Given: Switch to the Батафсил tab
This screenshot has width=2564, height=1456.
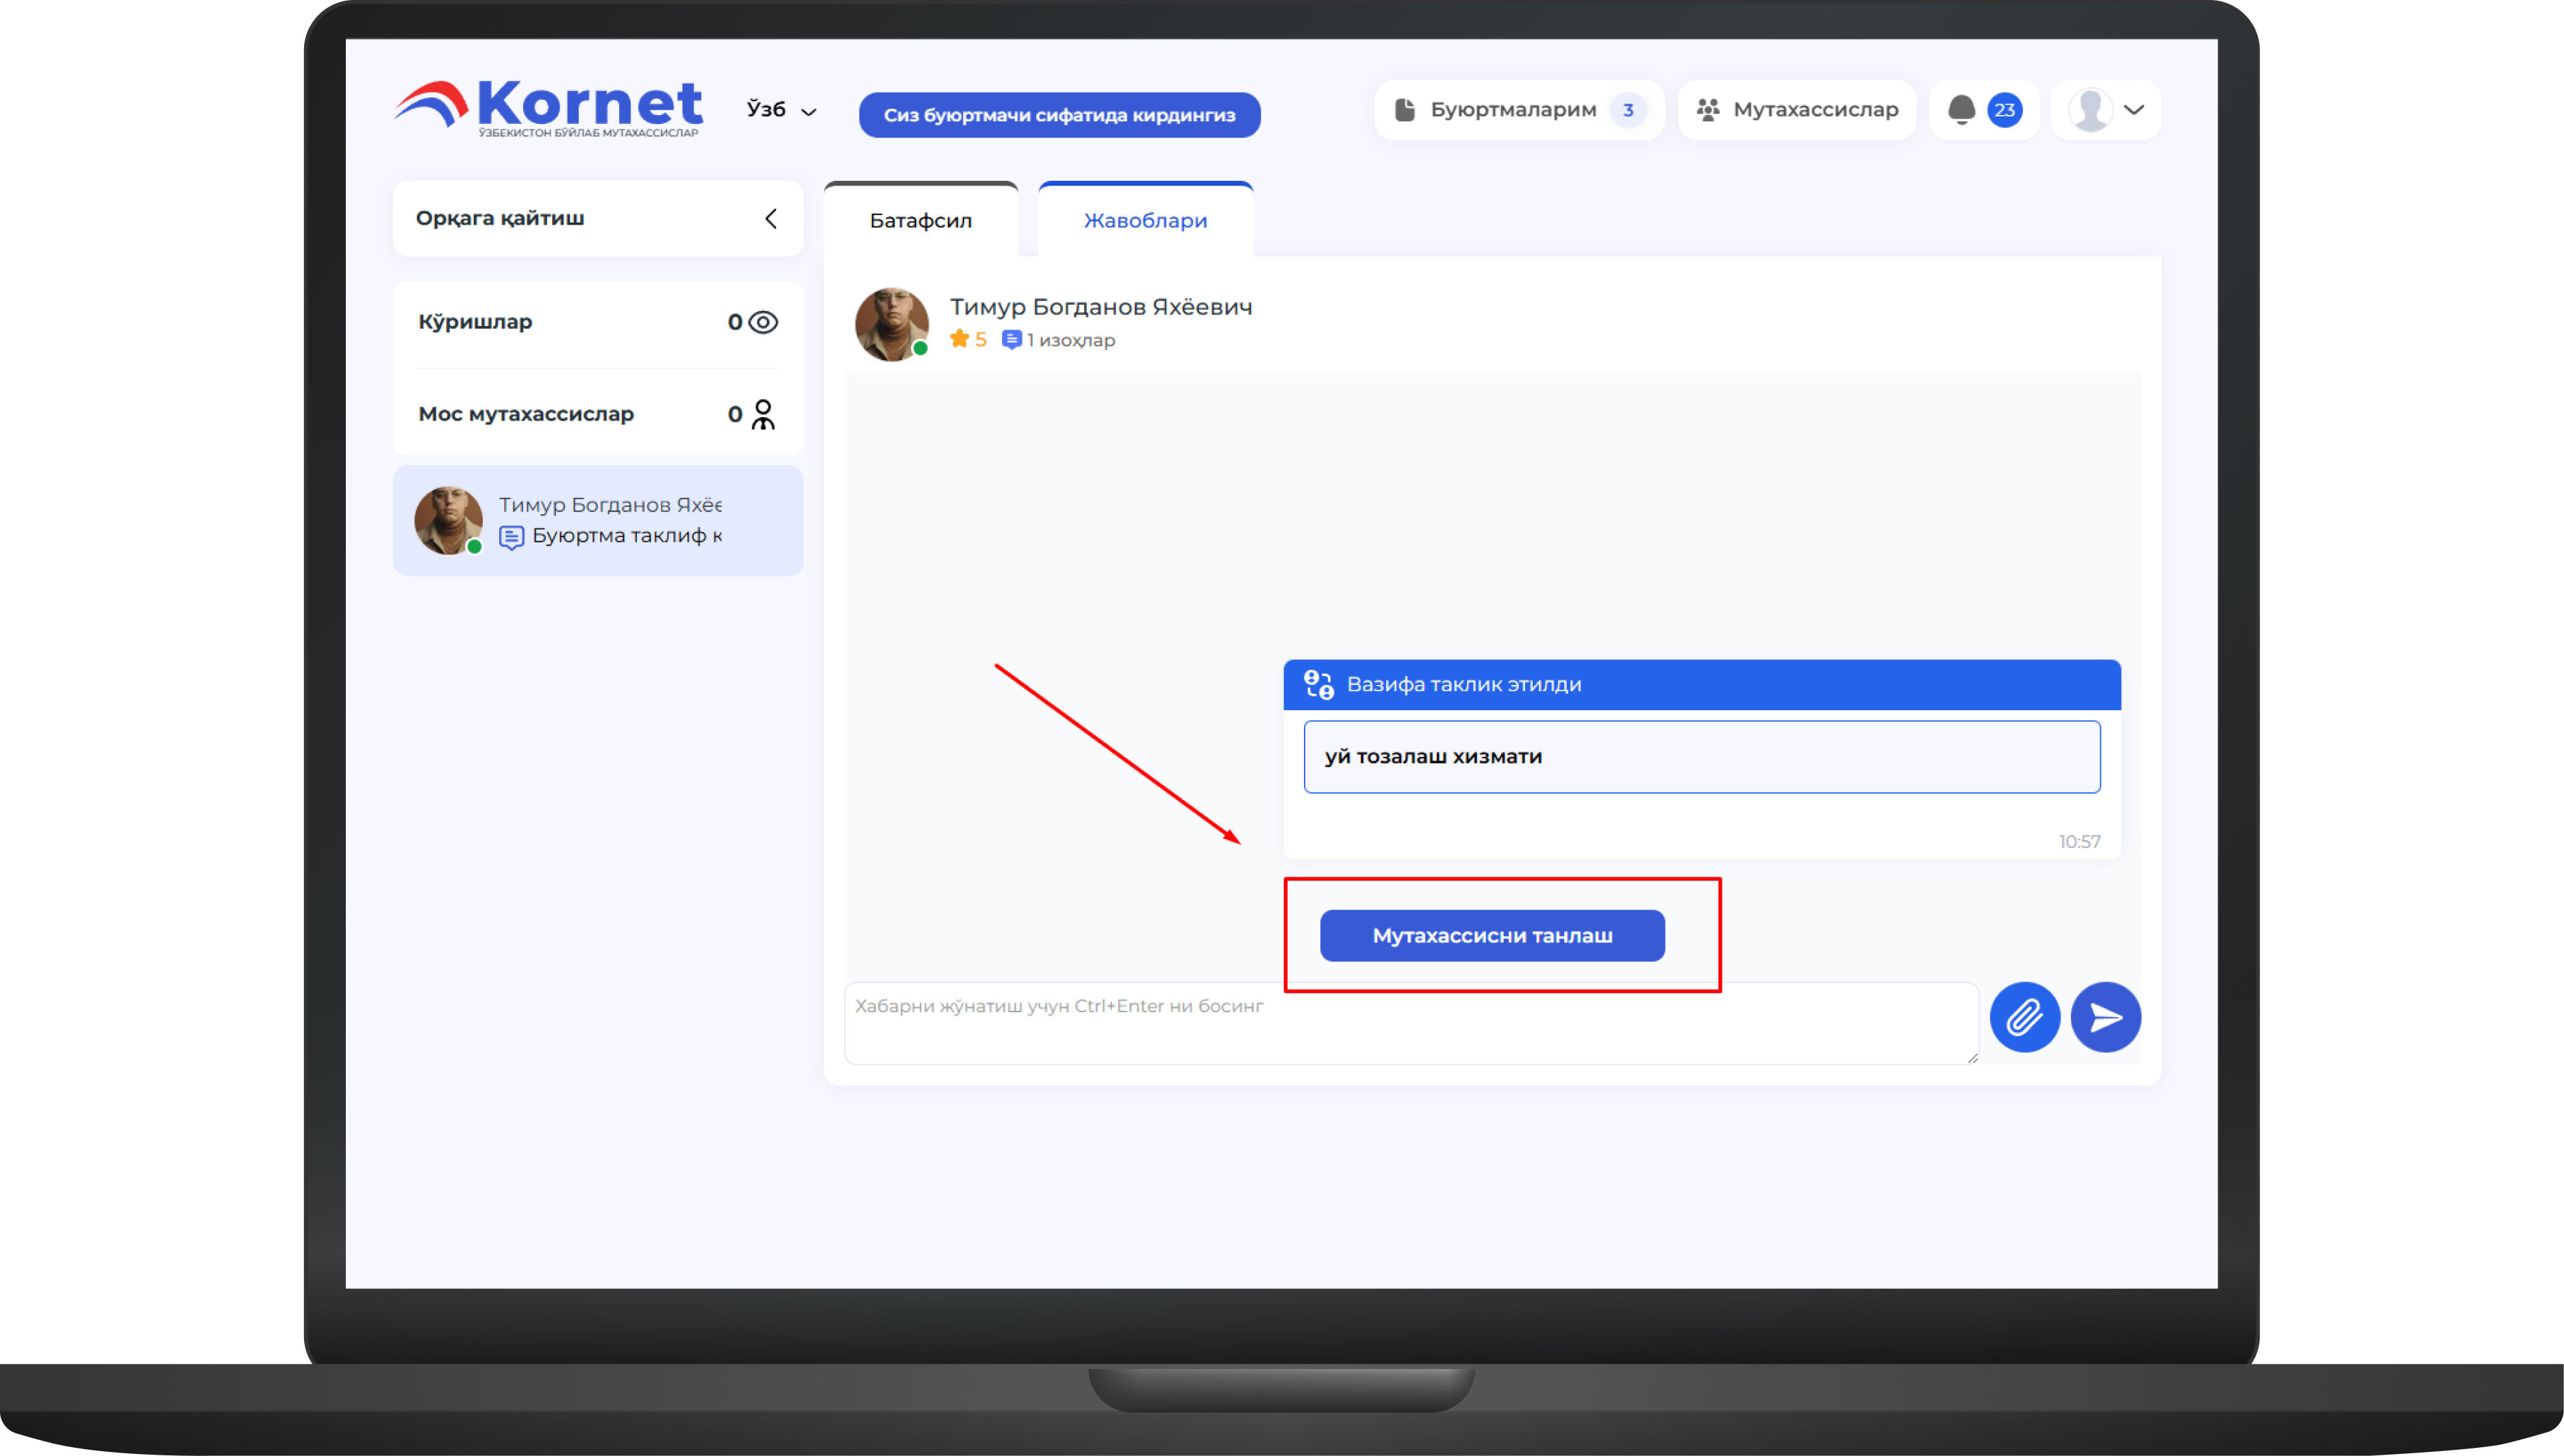Looking at the screenshot, I should pos(920,220).
